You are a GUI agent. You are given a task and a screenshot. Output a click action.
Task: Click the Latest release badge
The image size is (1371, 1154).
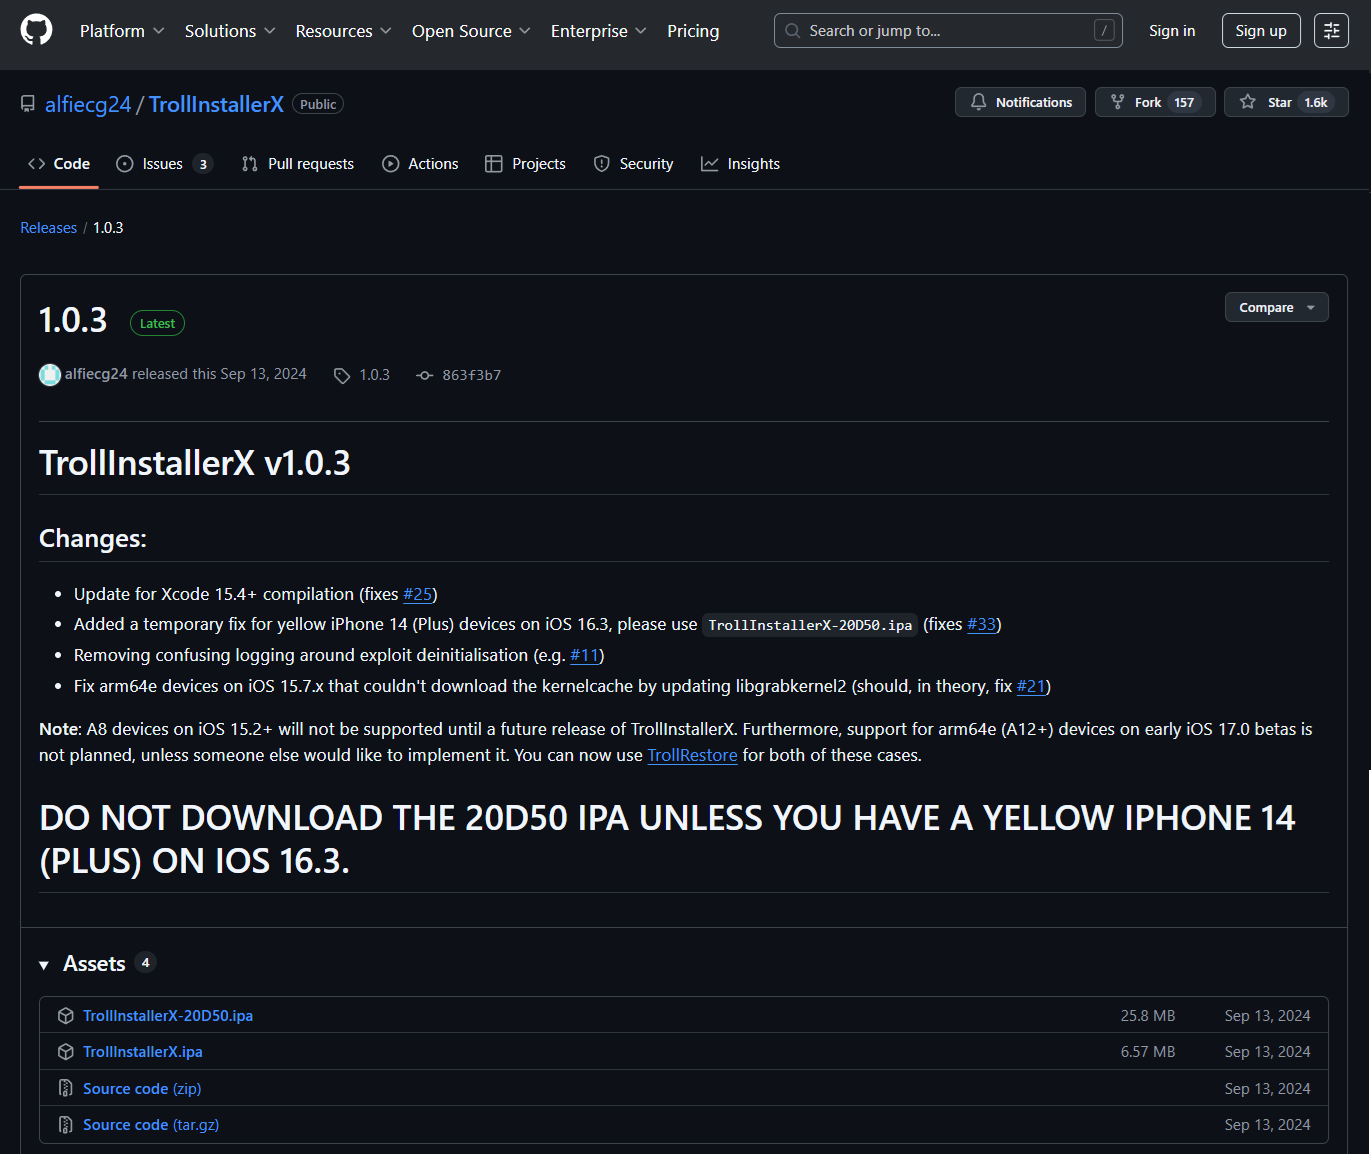(157, 323)
